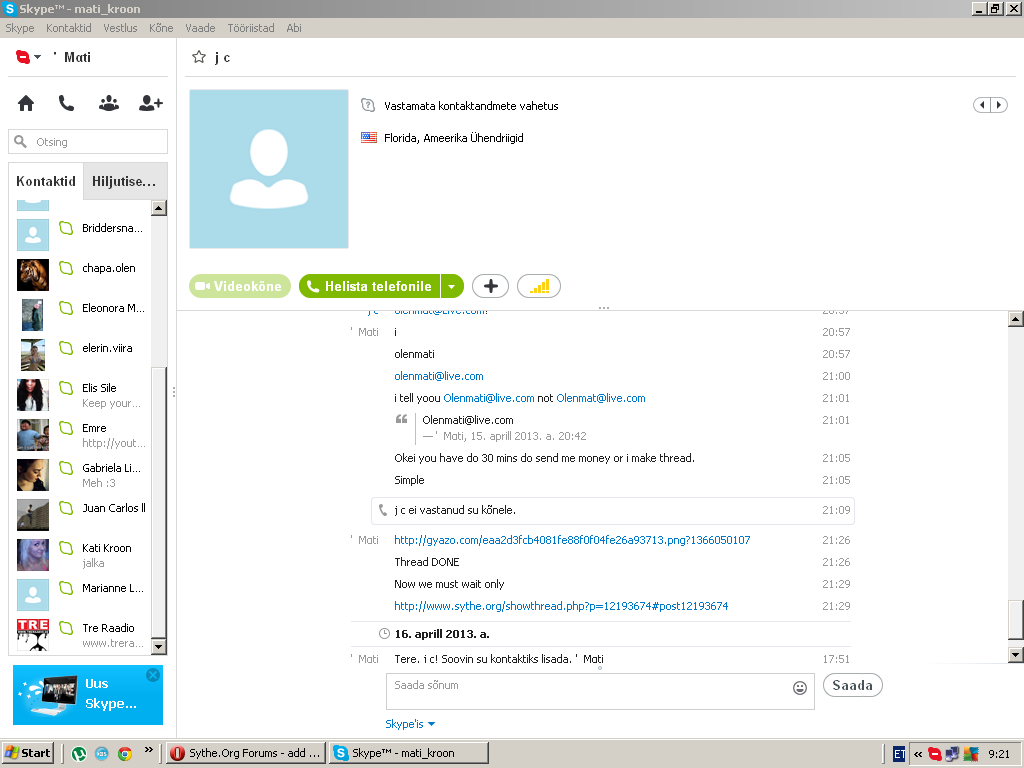This screenshot has width=1024, height=768.
Task: Check call quality signal bars button
Action: pyautogui.click(x=539, y=286)
